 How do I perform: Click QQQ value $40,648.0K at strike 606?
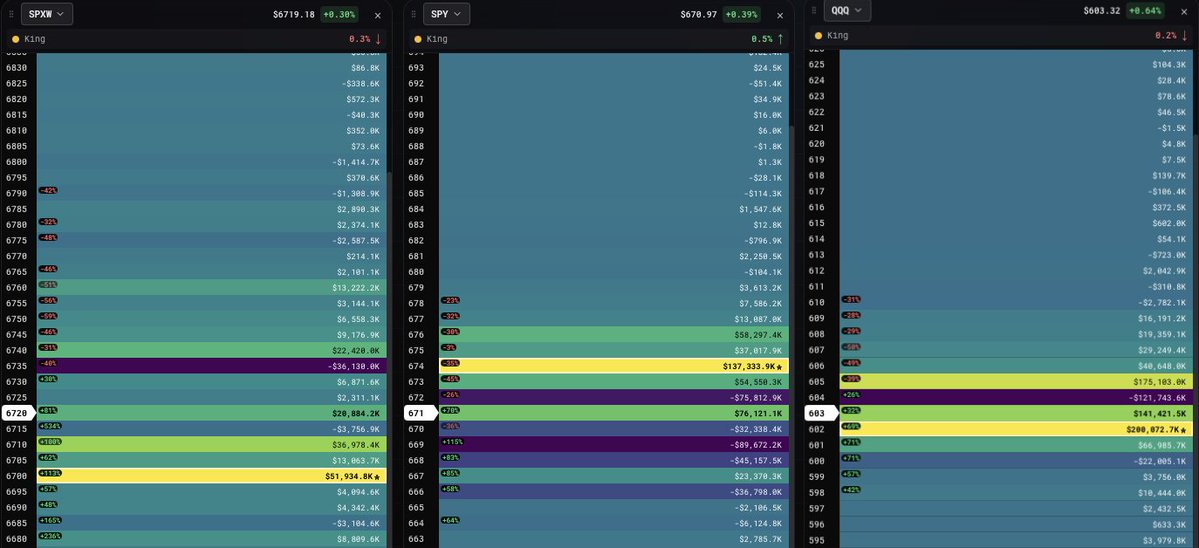coord(1162,366)
